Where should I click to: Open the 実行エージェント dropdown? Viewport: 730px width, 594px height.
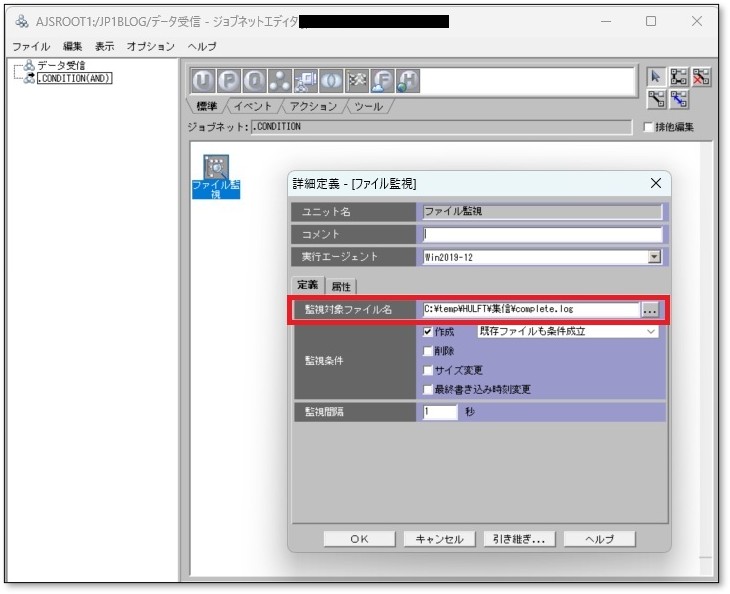[654, 257]
